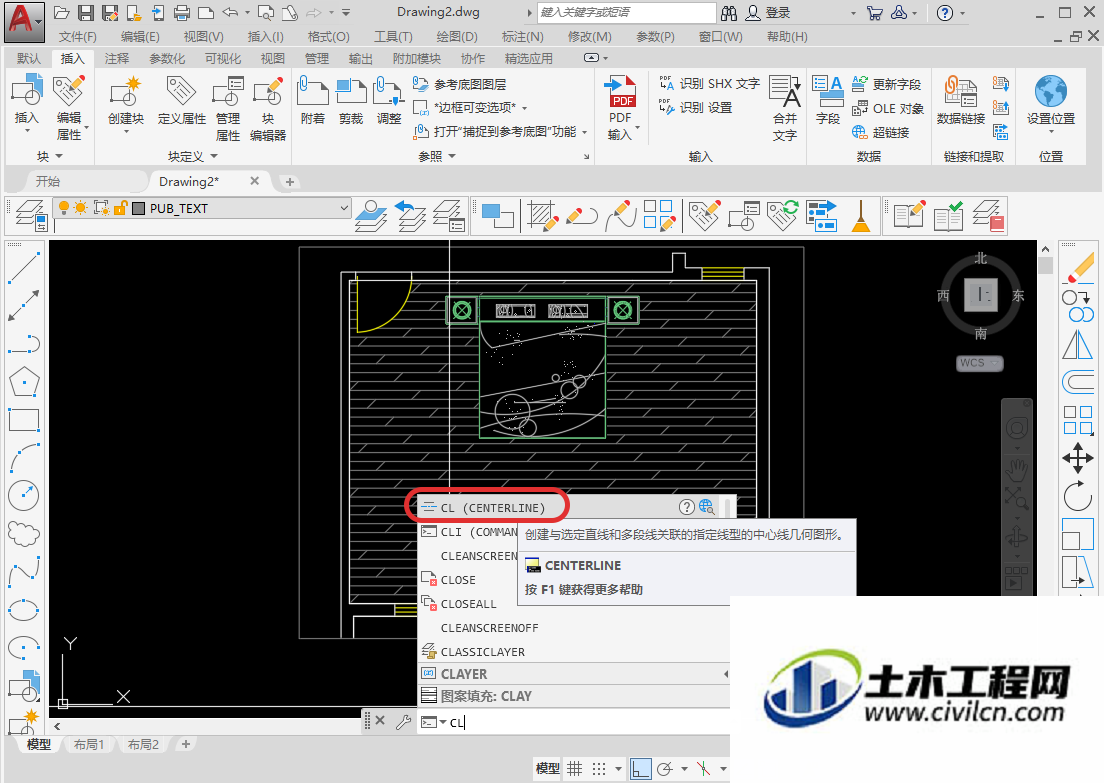Open the Modify menu
This screenshot has width=1104, height=783.
click(589, 37)
